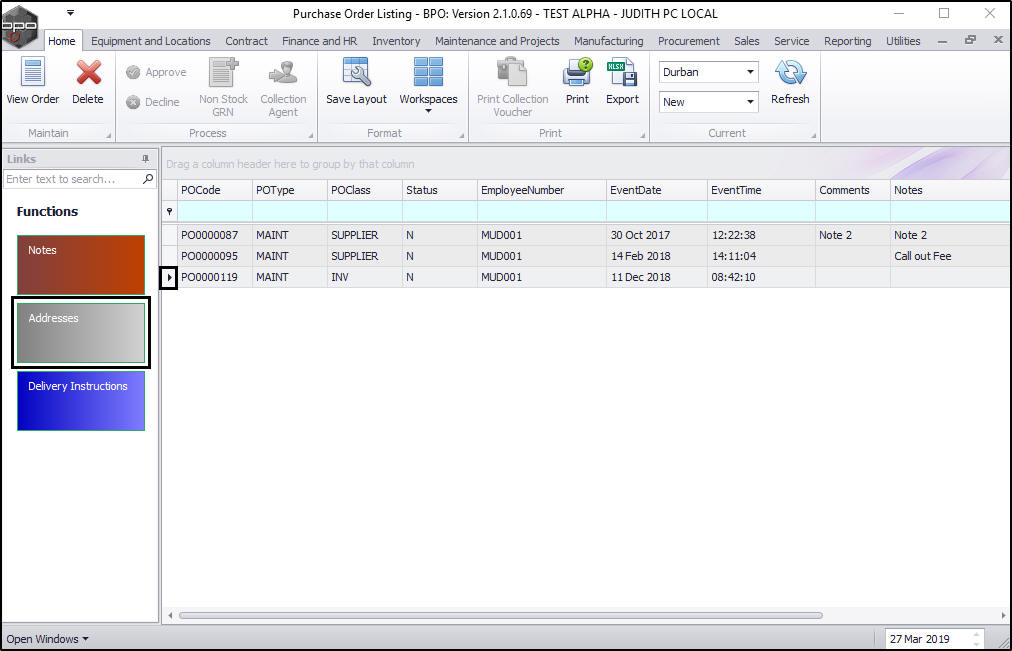Open the Non Stock GRN tool
The width and height of the screenshot is (1012, 651).
click(223, 87)
